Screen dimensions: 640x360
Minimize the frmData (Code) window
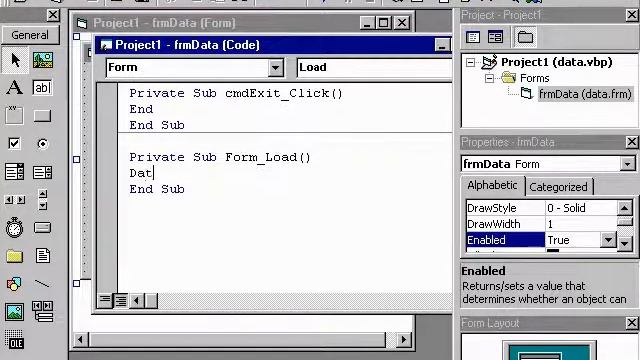(442, 45)
